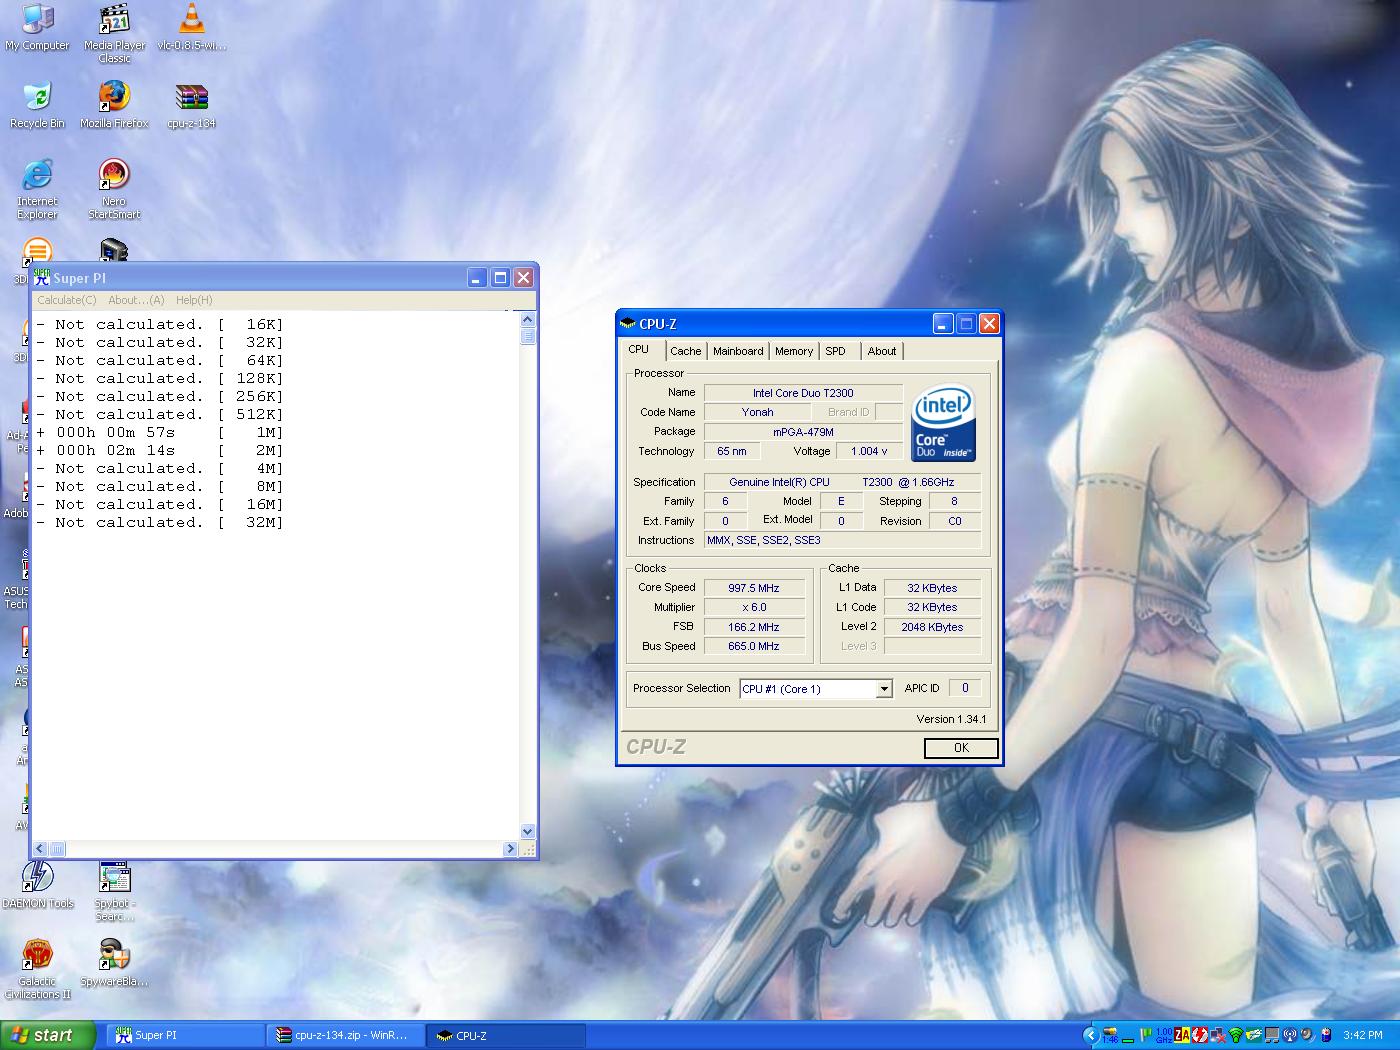Switch to Super PI taskbar button
The width and height of the screenshot is (1400, 1050).
tap(185, 1036)
